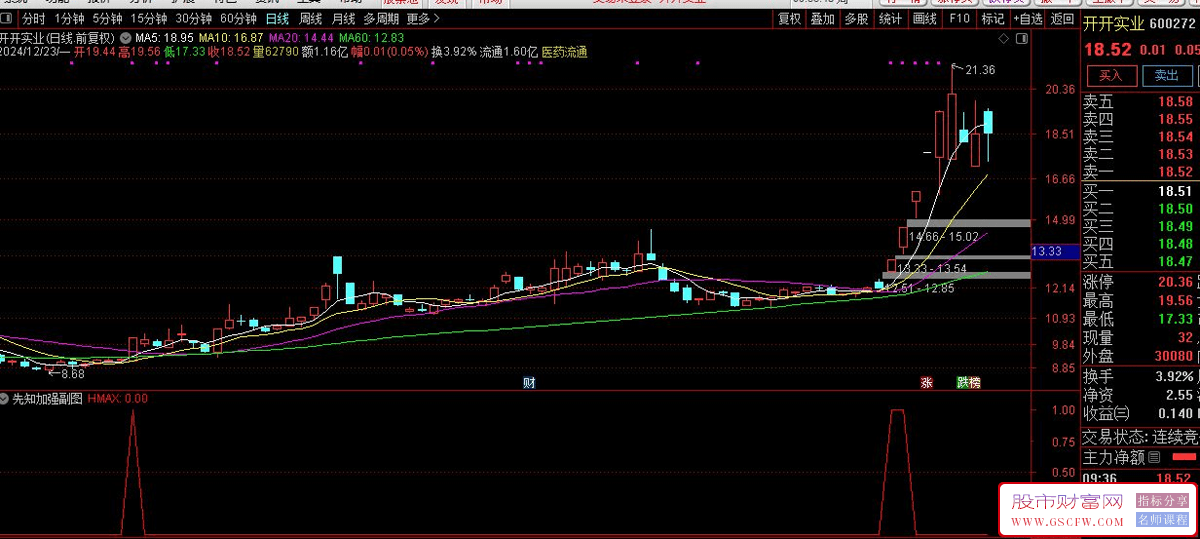This screenshot has height=539, width=1200.
Task: Click the 返回 back button
Action: (x=1063, y=19)
